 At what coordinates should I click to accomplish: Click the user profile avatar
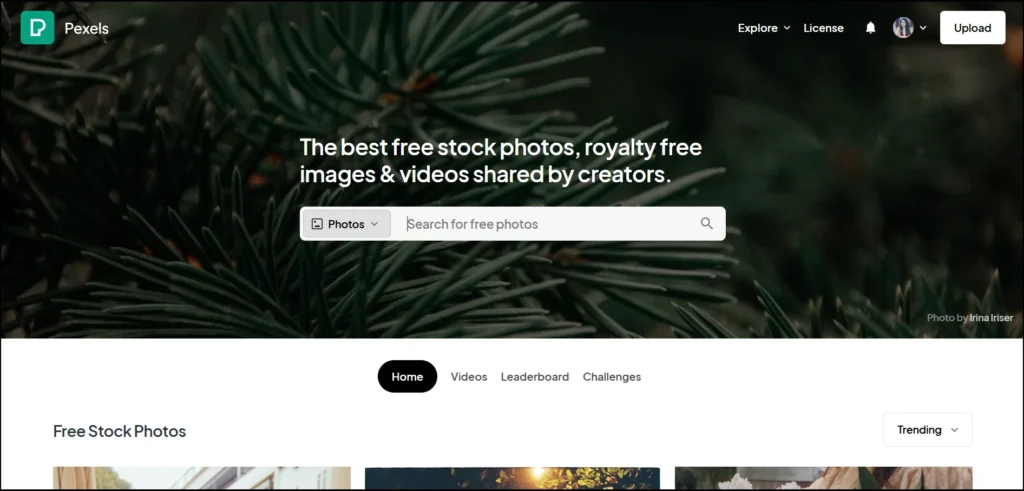click(x=903, y=27)
